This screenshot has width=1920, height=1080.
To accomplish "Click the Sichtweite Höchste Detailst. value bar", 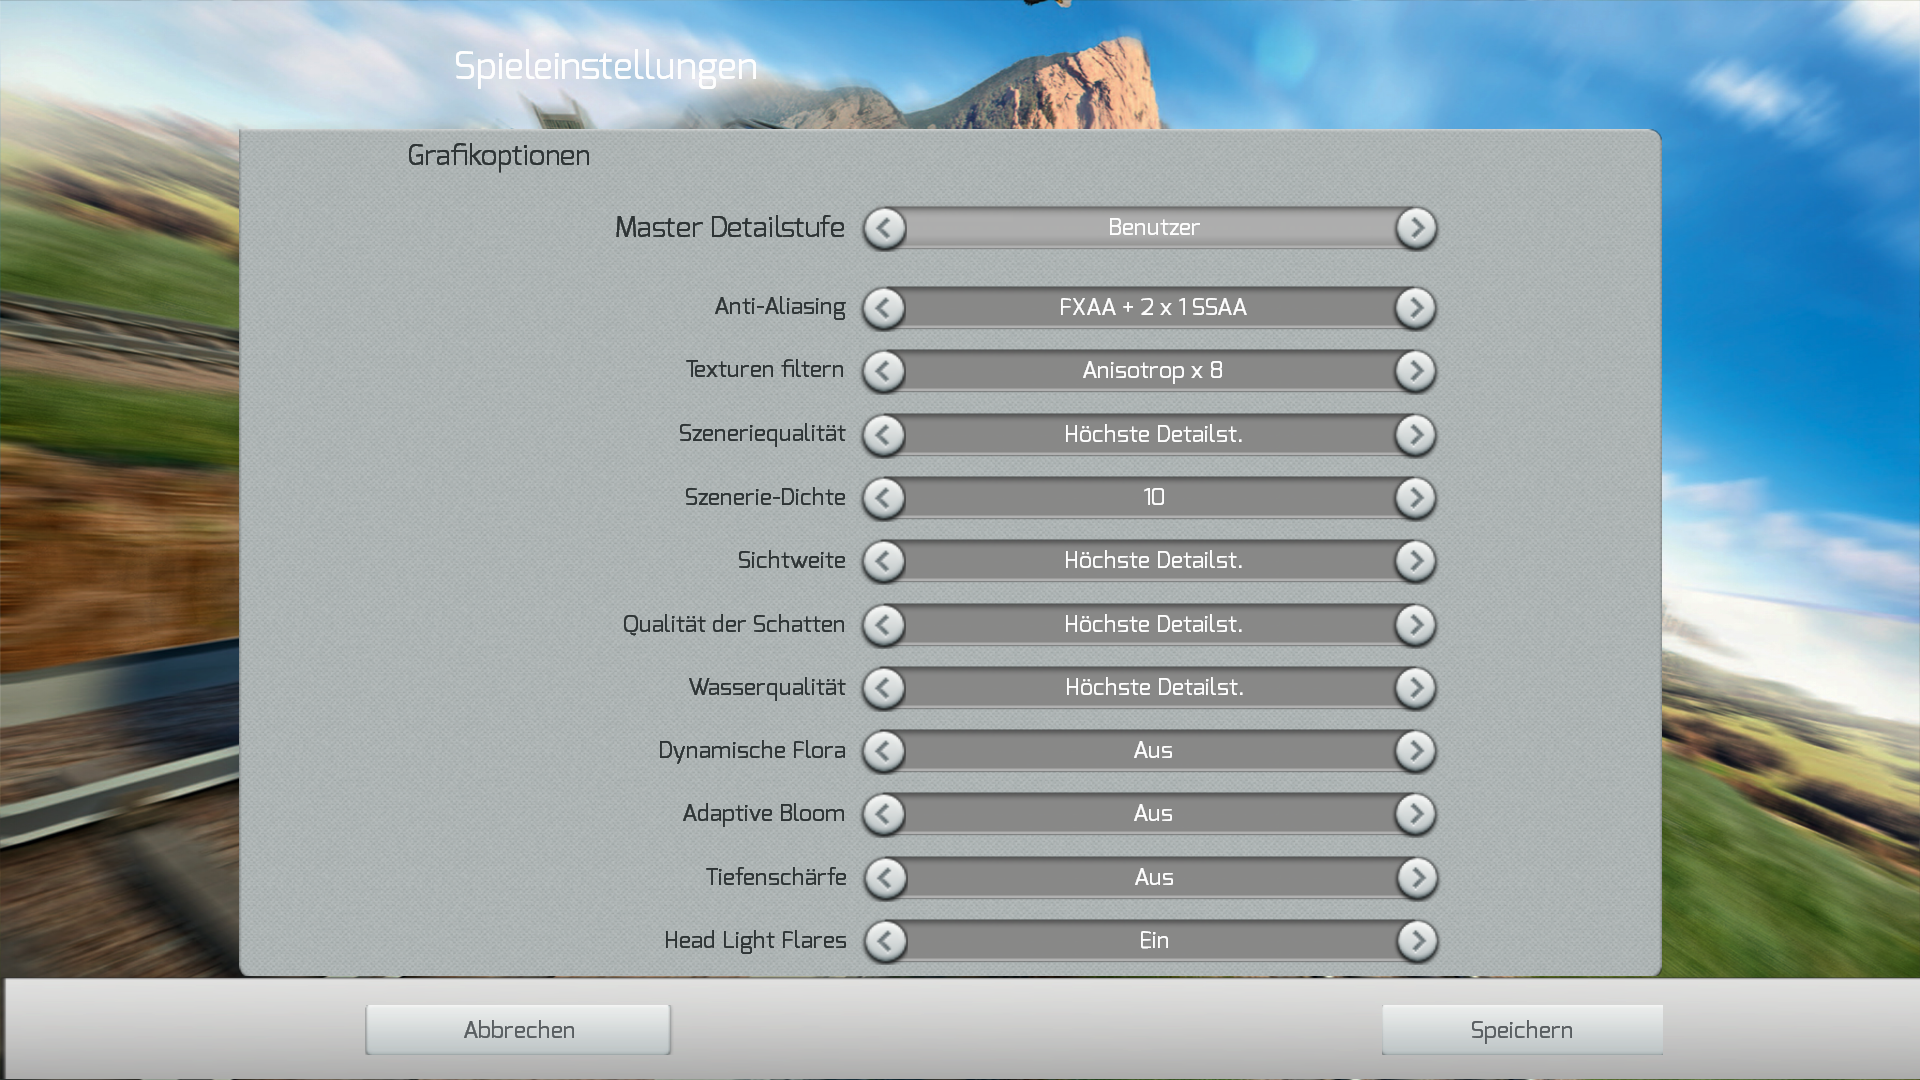I will tap(1152, 561).
